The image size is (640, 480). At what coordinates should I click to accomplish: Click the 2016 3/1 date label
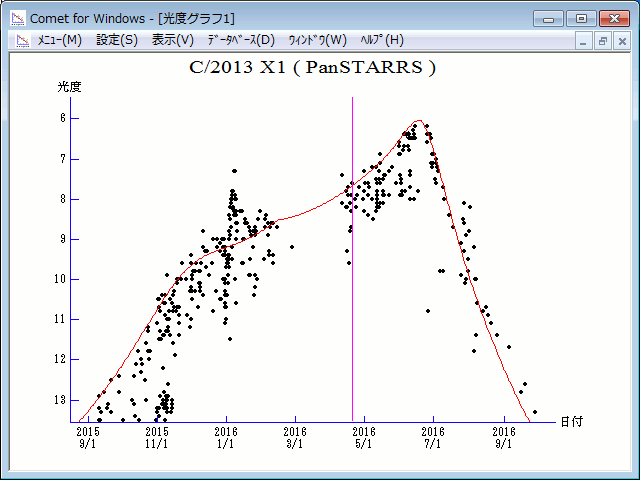click(295, 438)
